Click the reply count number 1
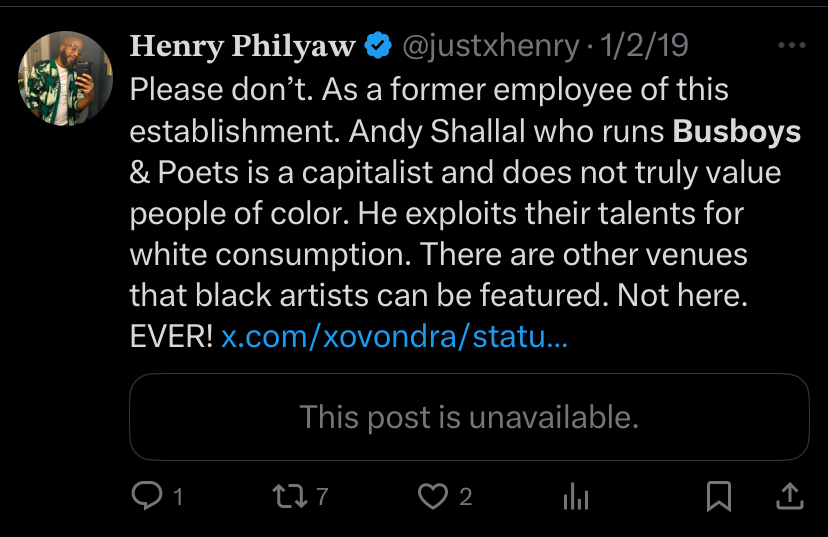 point(178,497)
